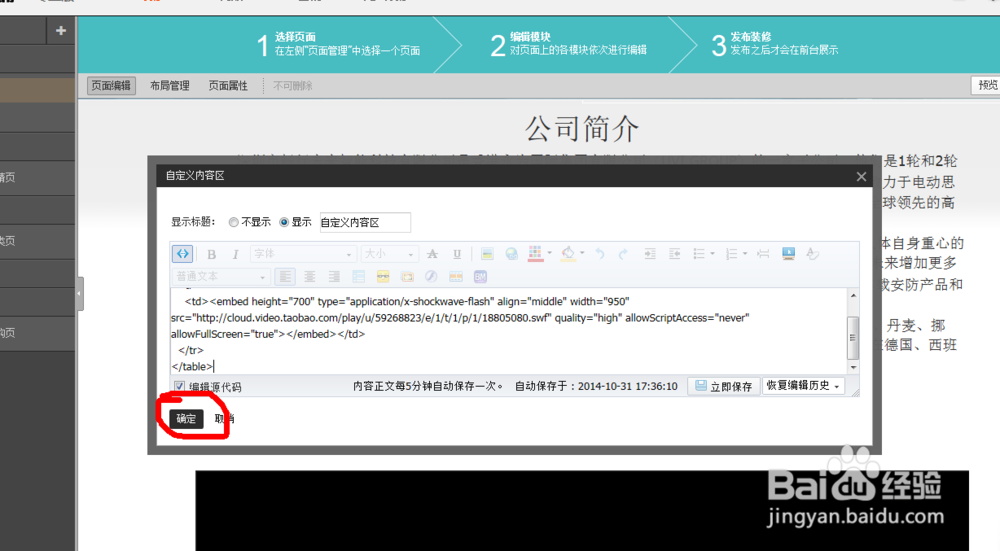Increase indent in editor toolbar
The height and width of the screenshot is (551, 1000).
(650, 254)
